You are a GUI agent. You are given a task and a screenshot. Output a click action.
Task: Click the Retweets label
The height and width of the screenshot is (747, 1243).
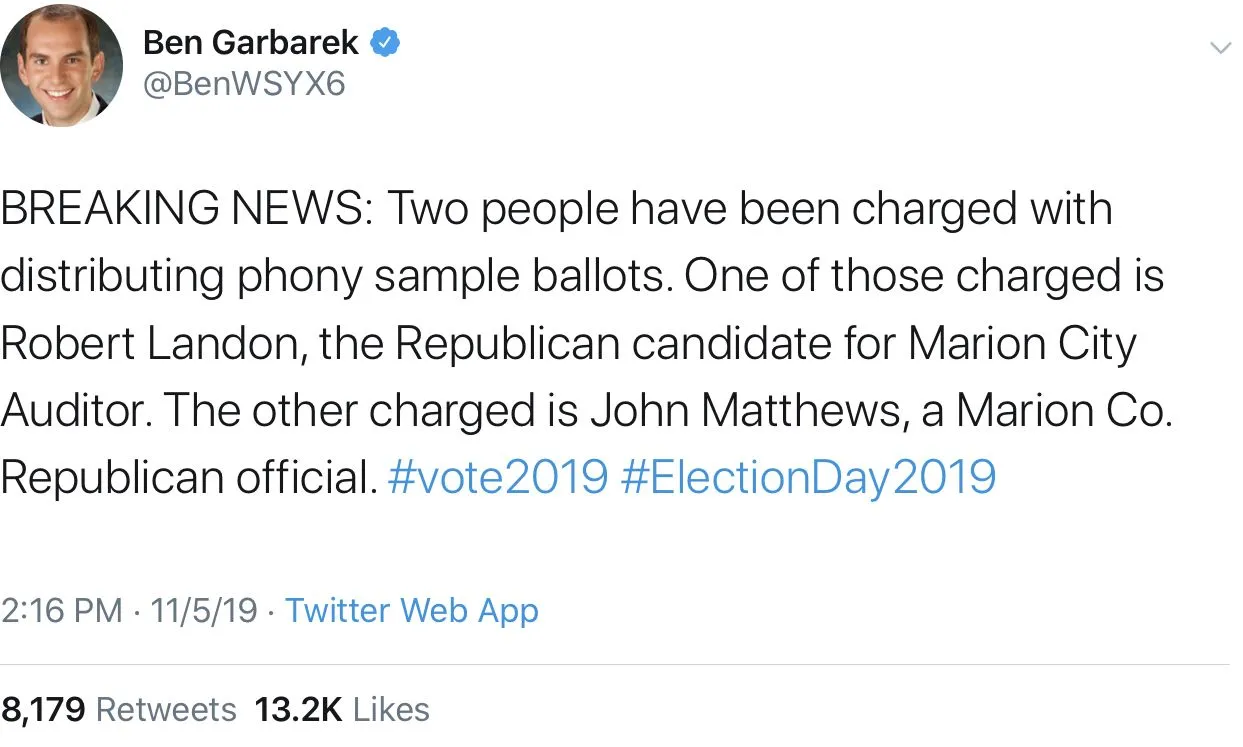(x=166, y=710)
